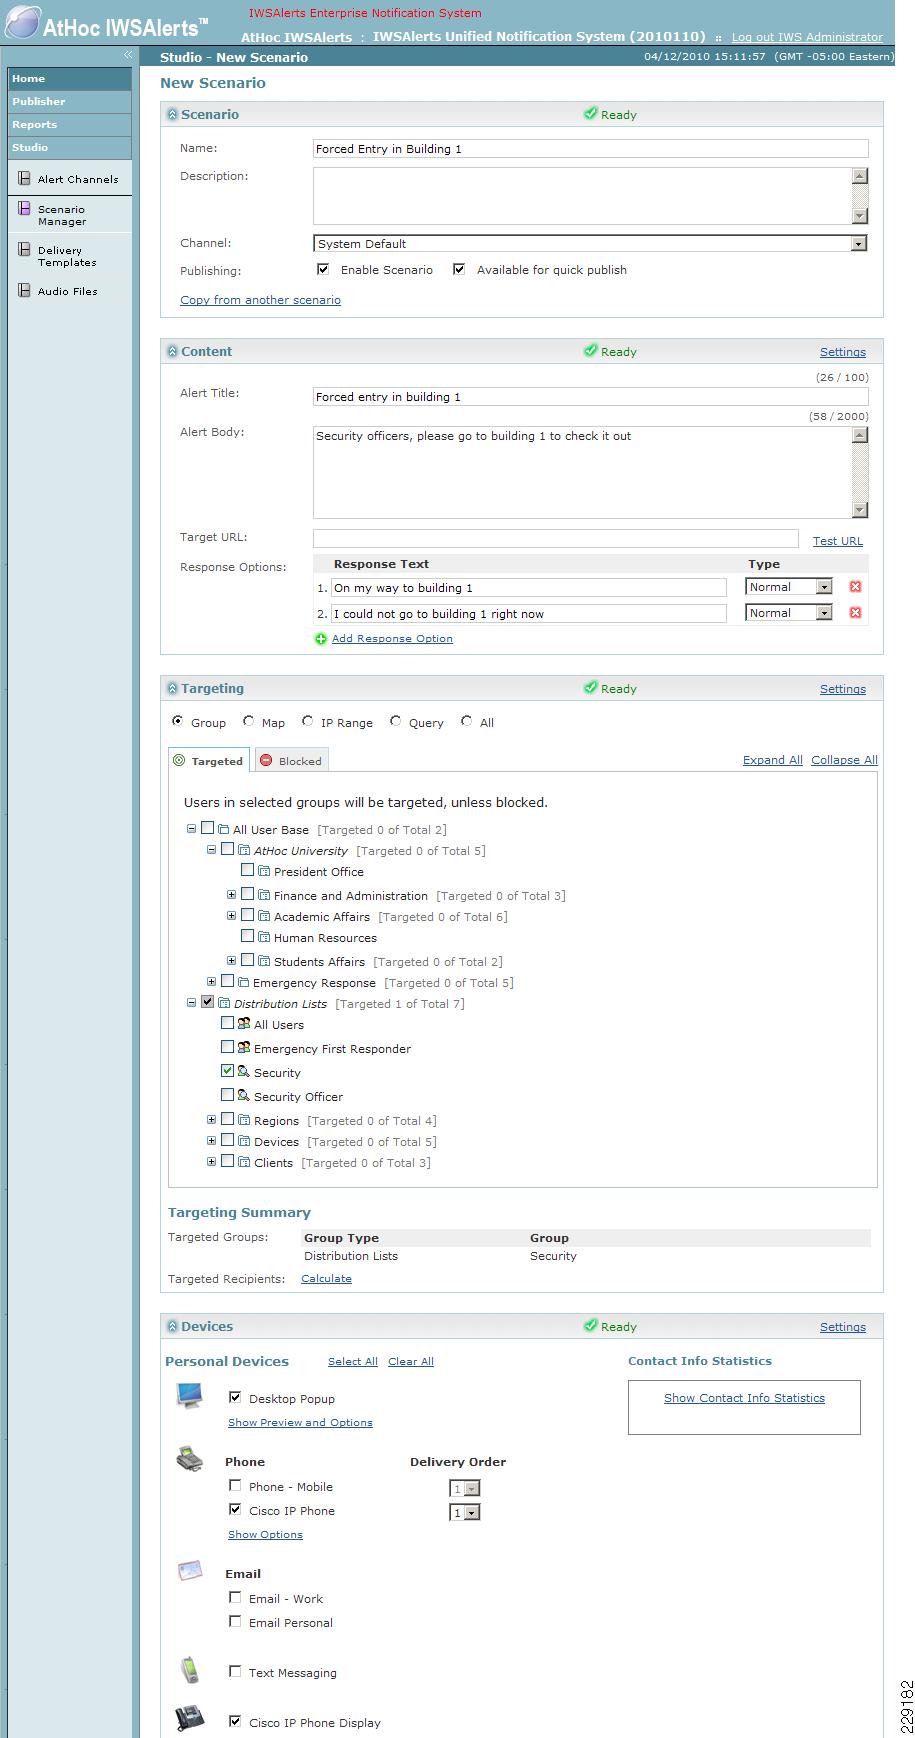Collapse the sidebar with the double-arrow icon
The image size is (915, 1738).
pos(128,55)
